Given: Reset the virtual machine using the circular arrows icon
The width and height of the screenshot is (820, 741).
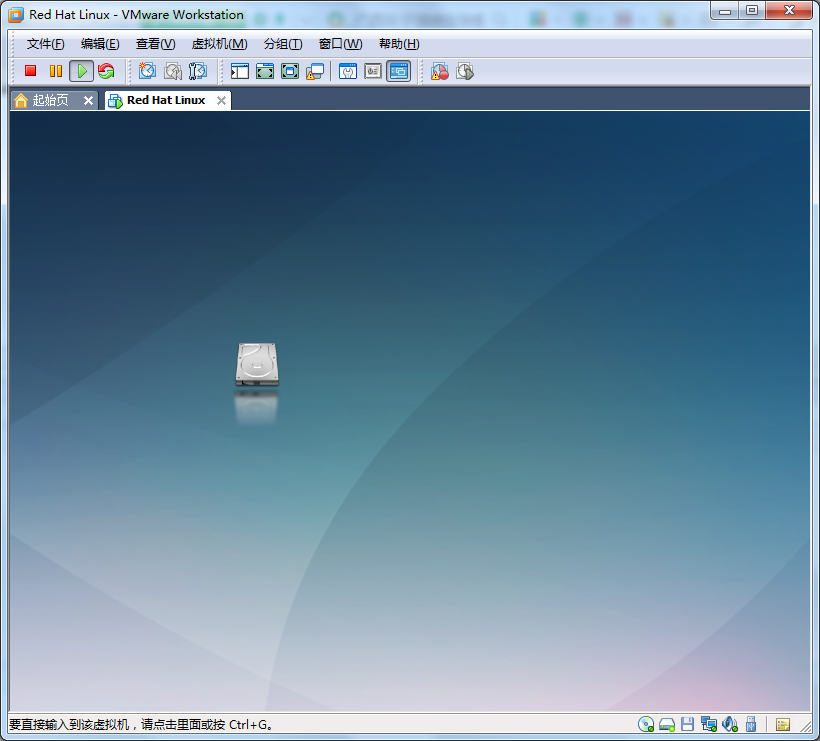Looking at the screenshot, I should pyautogui.click(x=106, y=71).
